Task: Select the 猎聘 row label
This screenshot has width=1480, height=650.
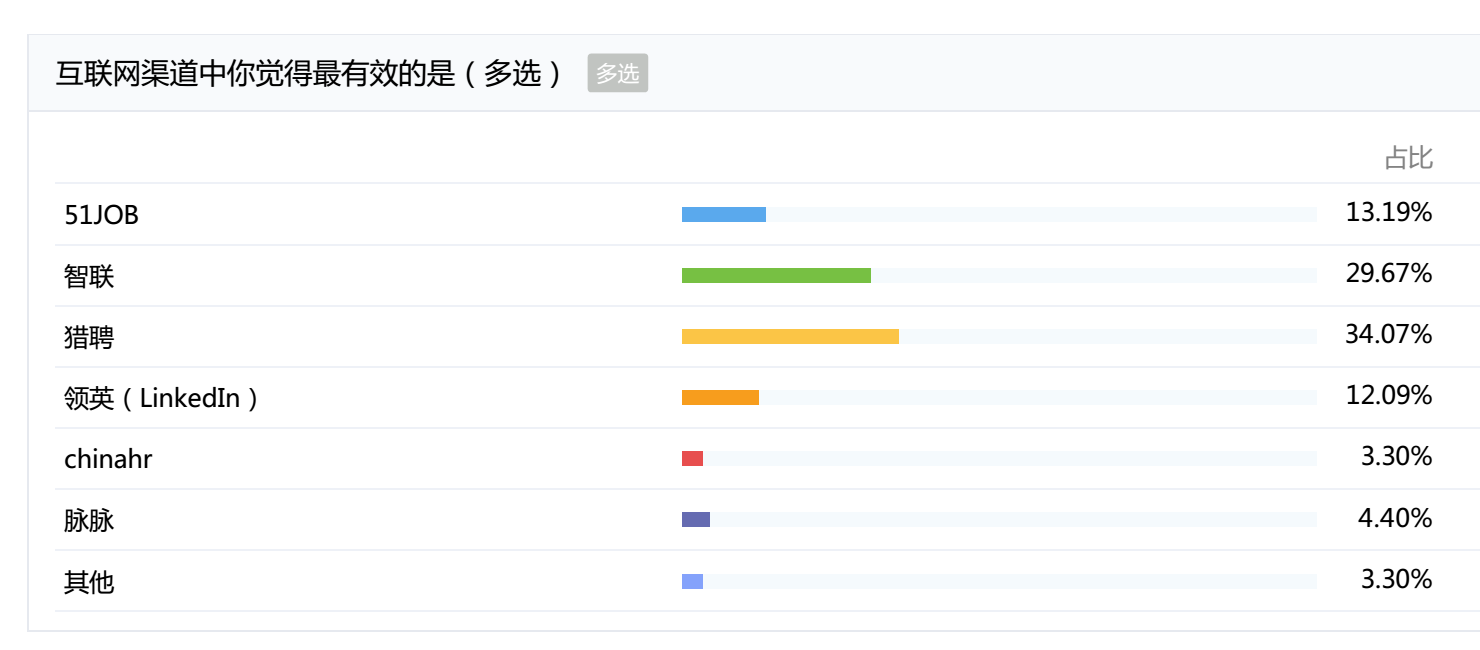Action: point(89,336)
